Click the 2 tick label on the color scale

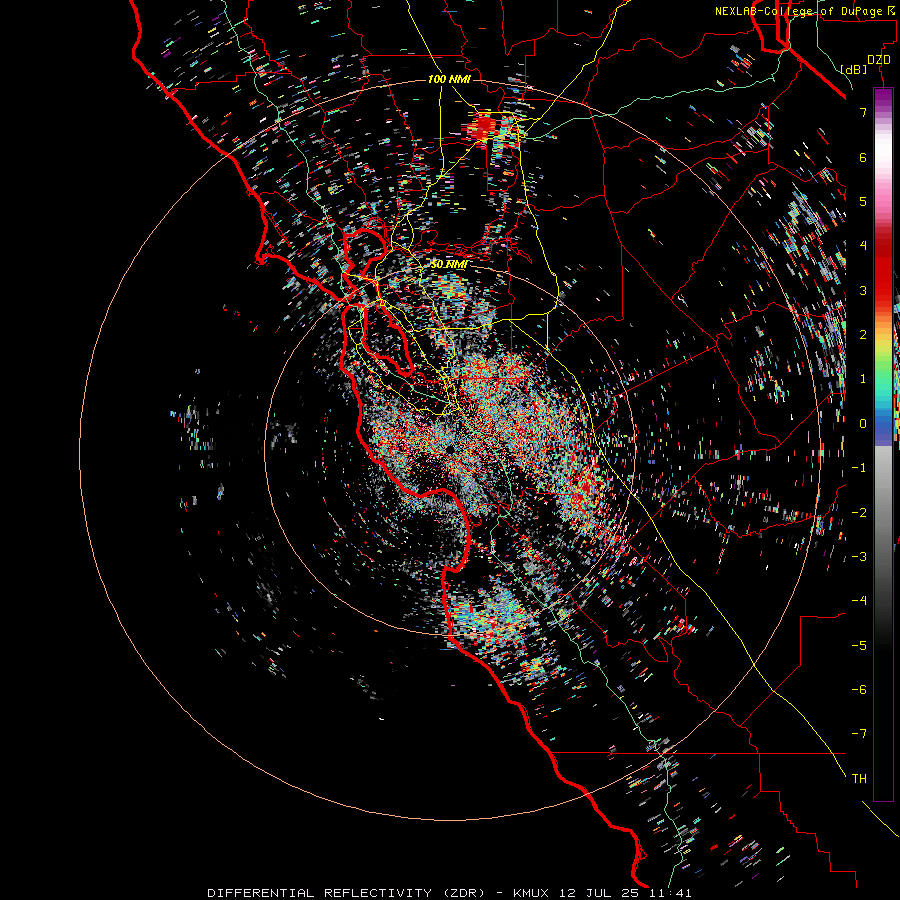[863, 334]
